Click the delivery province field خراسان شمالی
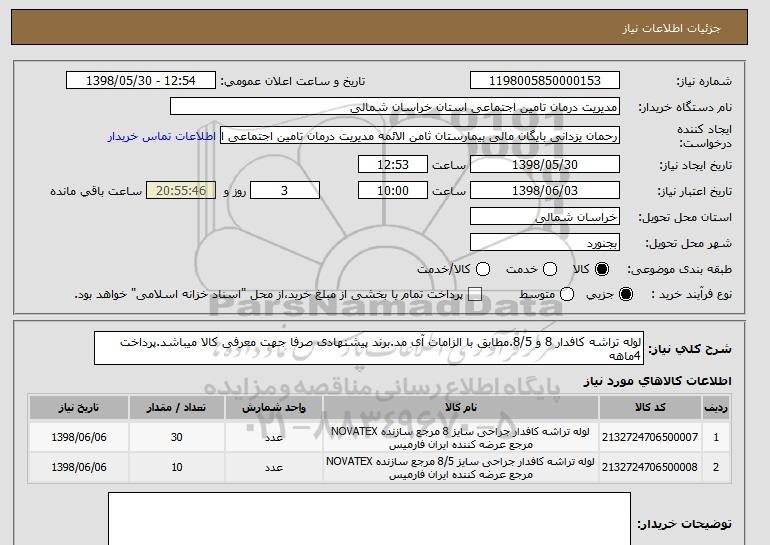The height and width of the screenshot is (545, 770). coord(545,217)
